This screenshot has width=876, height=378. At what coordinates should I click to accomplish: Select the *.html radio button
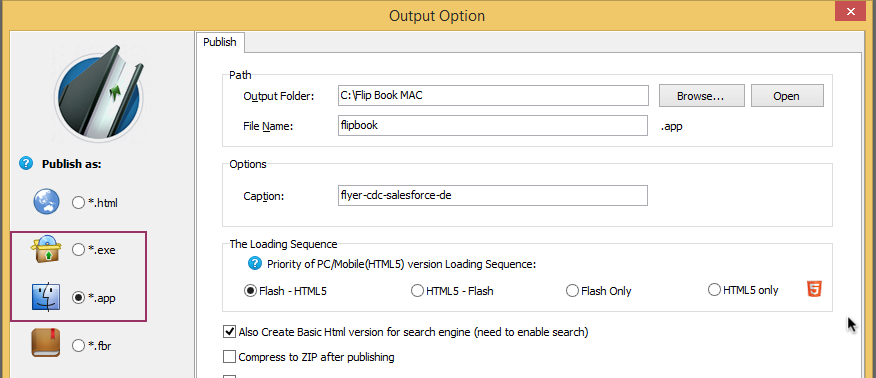click(x=95, y=203)
